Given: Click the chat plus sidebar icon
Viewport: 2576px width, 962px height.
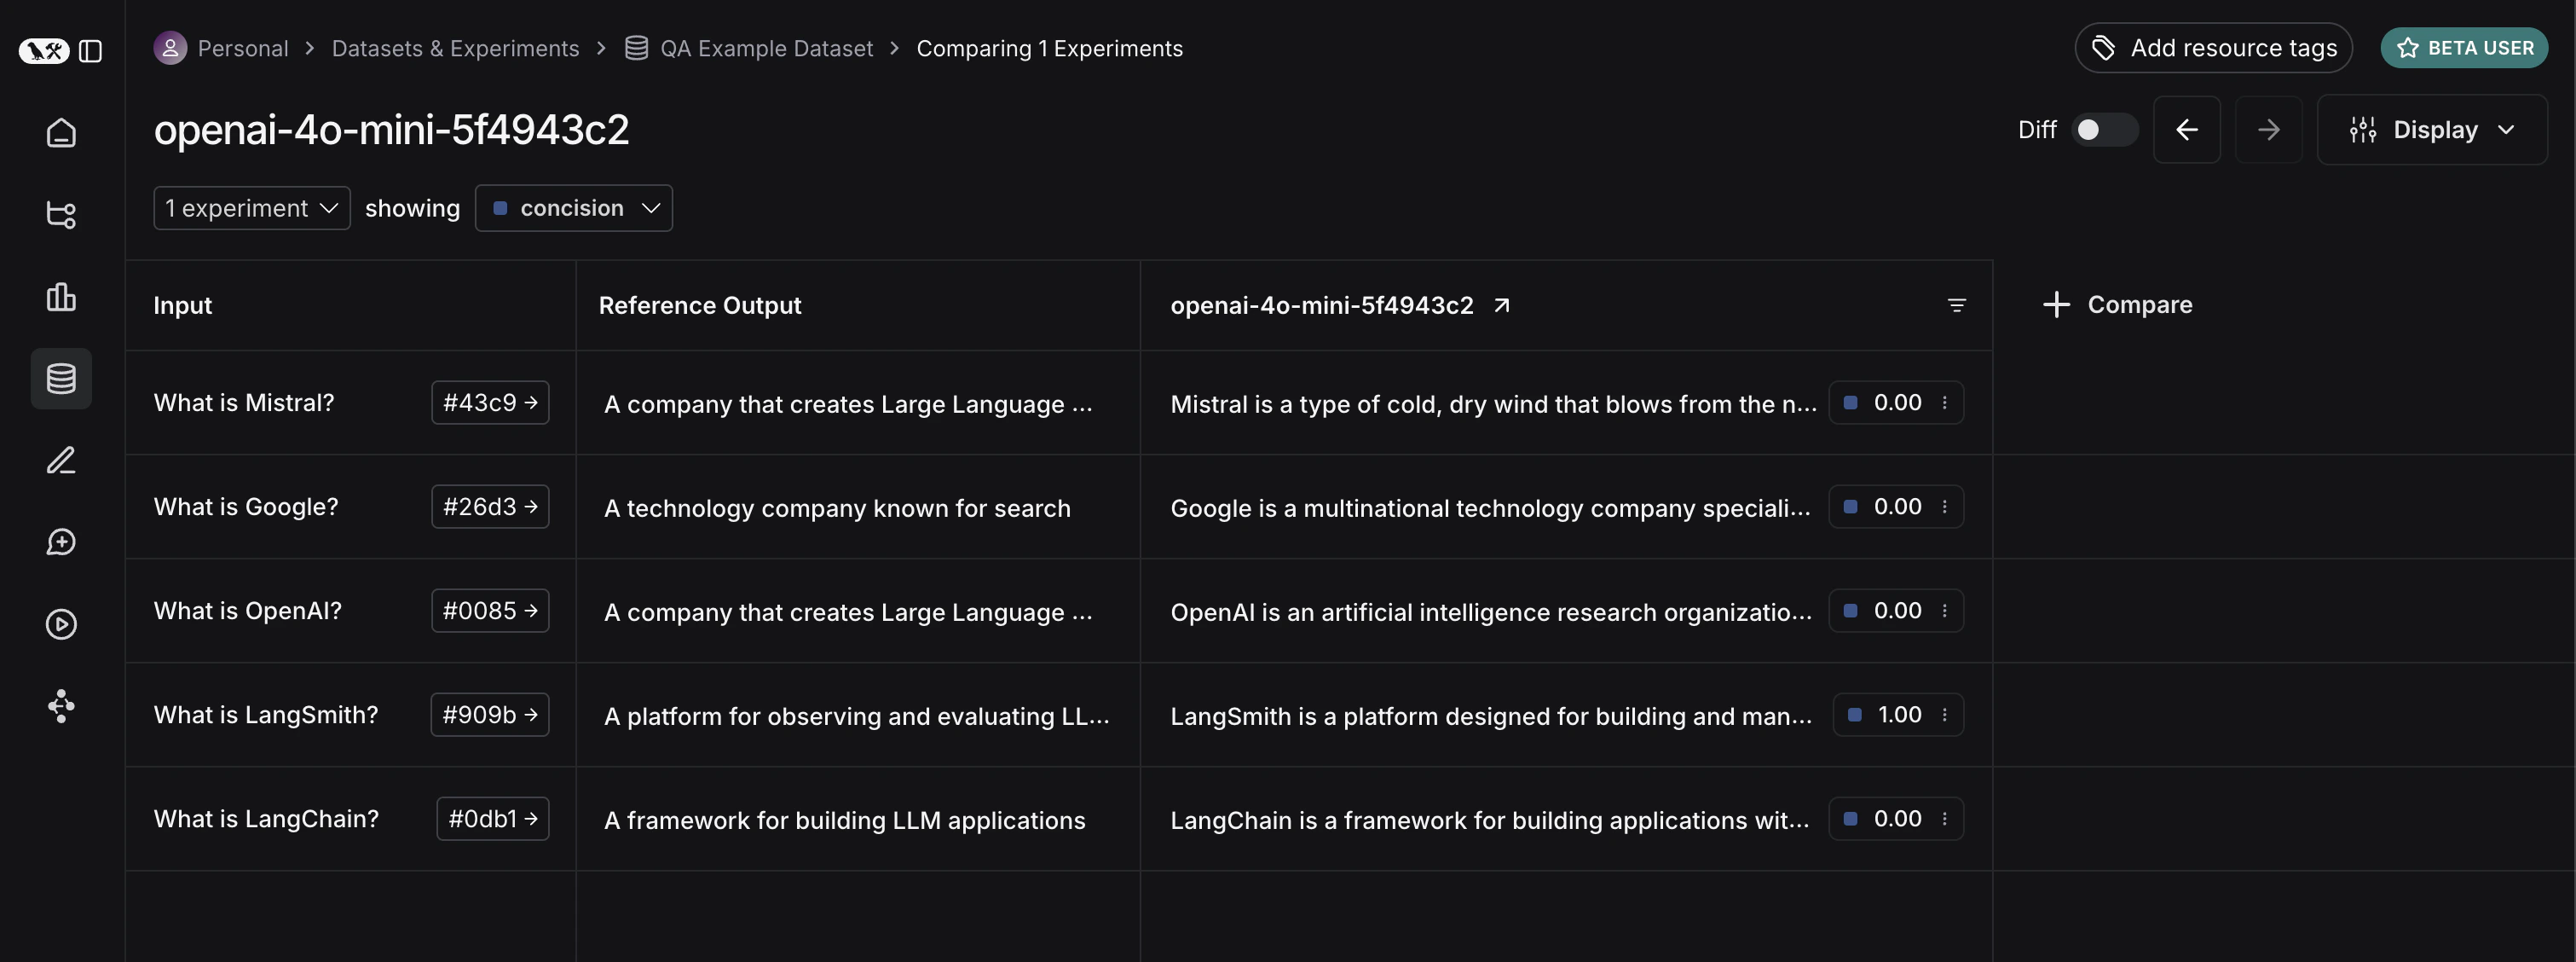Looking at the screenshot, I should tap(61, 543).
